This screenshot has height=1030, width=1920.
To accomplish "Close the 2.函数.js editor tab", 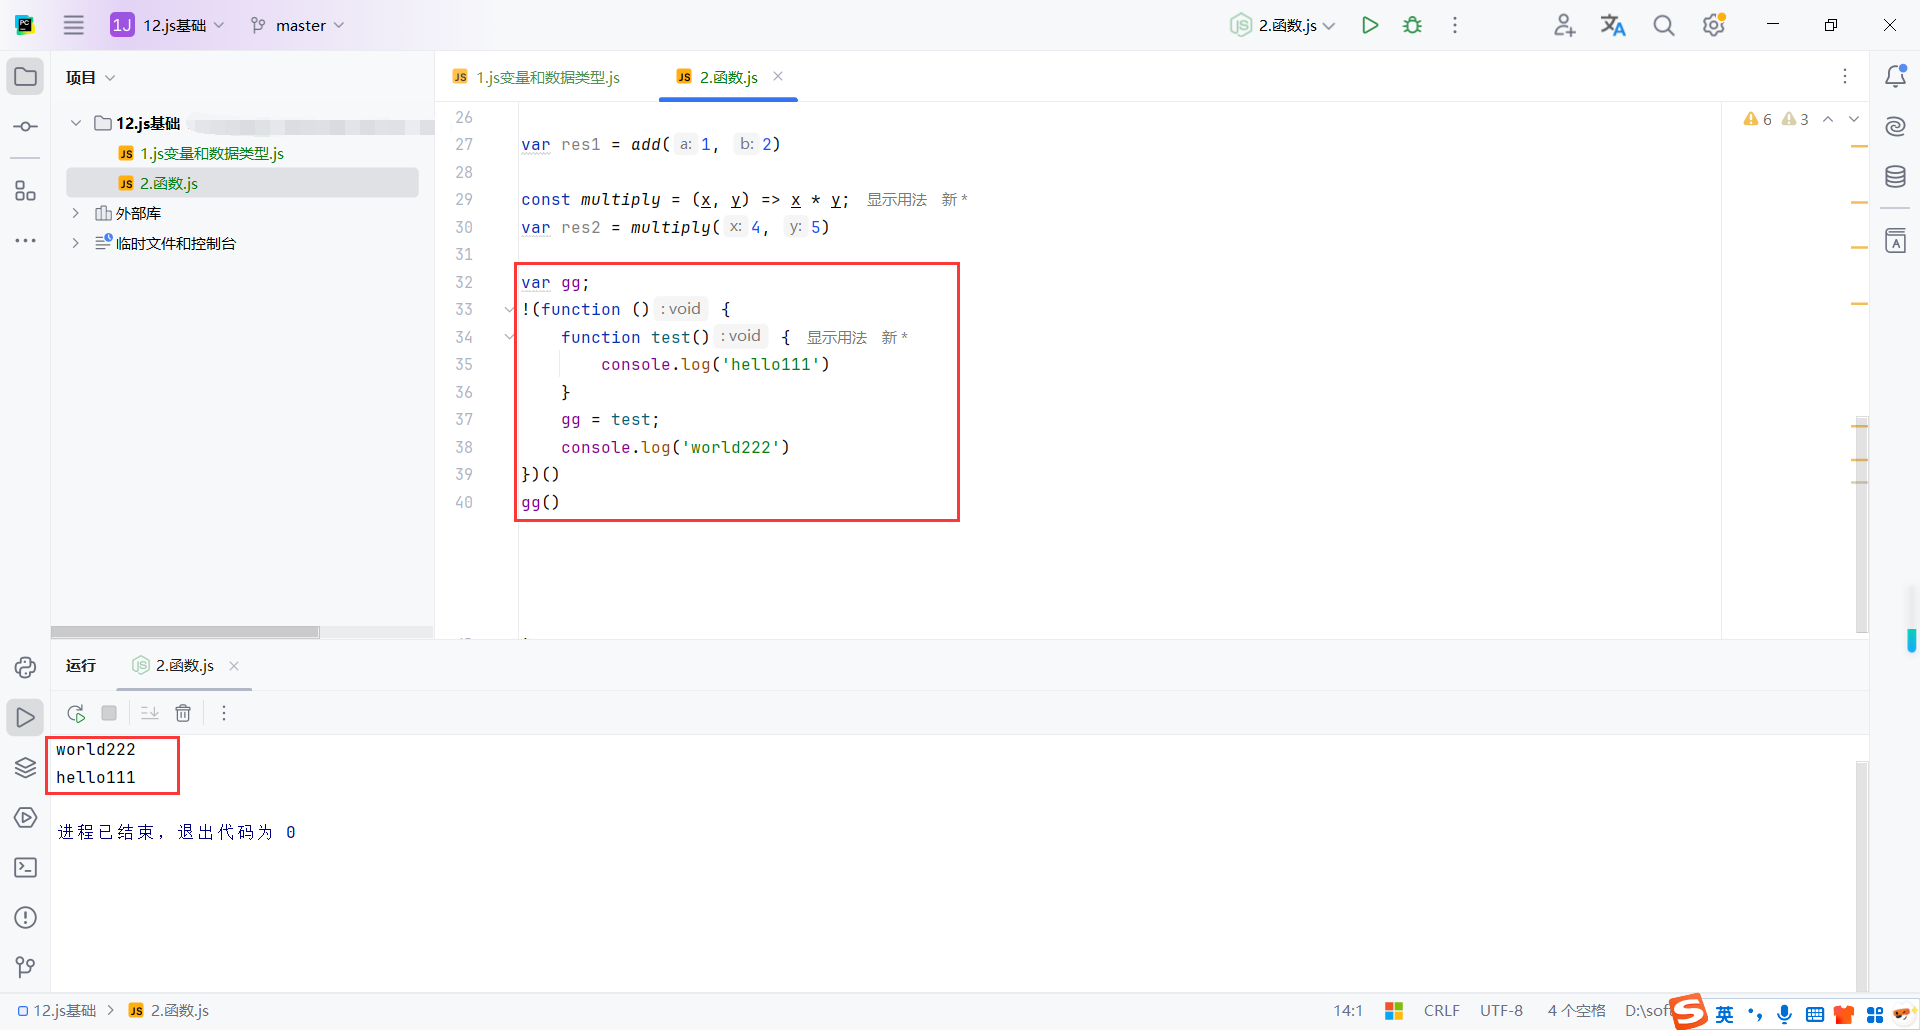I will (x=778, y=76).
